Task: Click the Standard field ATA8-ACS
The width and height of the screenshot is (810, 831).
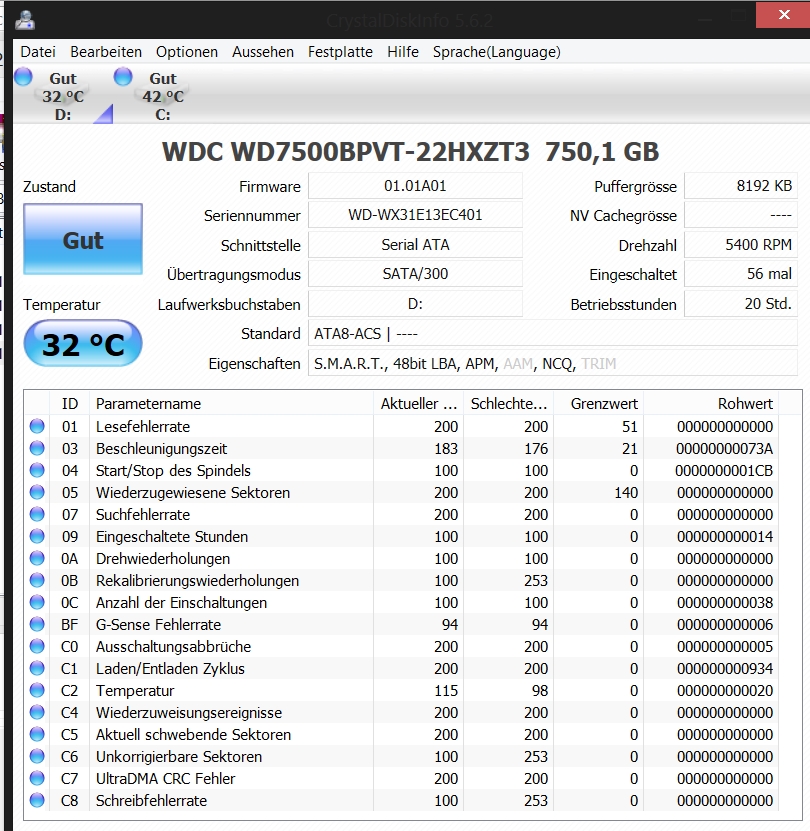Action: coord(553,334)
